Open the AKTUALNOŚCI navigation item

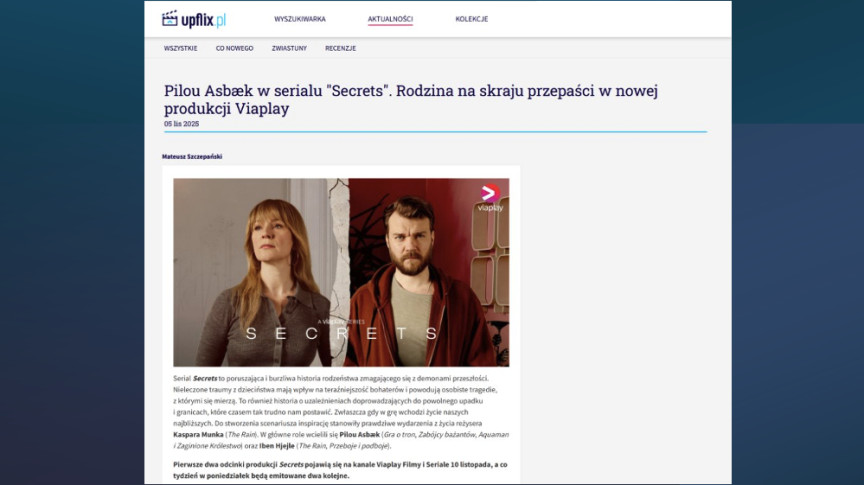coord(390,19)
